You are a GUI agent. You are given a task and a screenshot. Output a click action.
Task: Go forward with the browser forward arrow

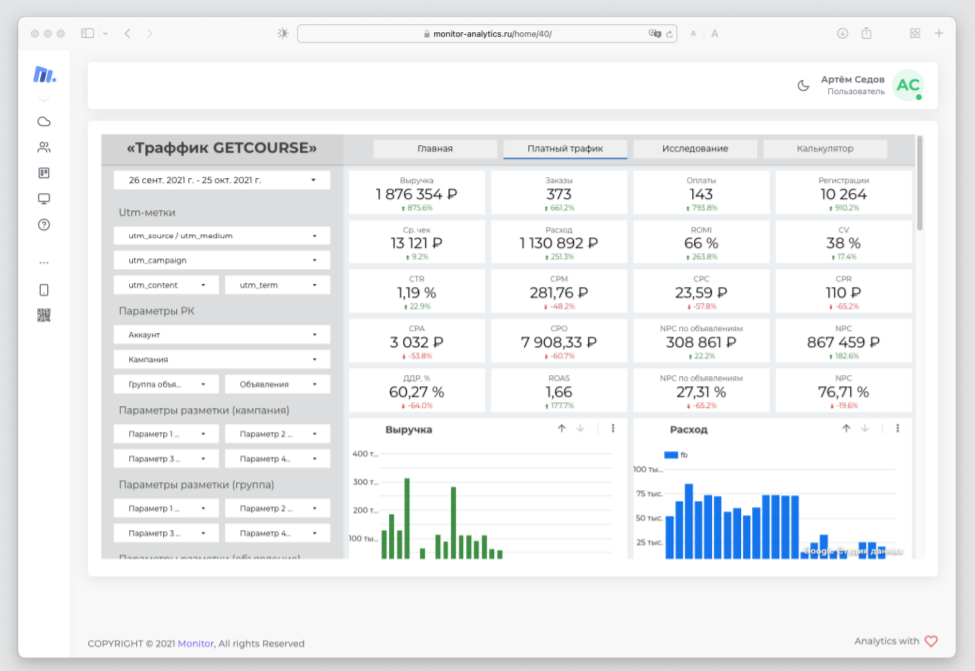click(x=149, y=34)
